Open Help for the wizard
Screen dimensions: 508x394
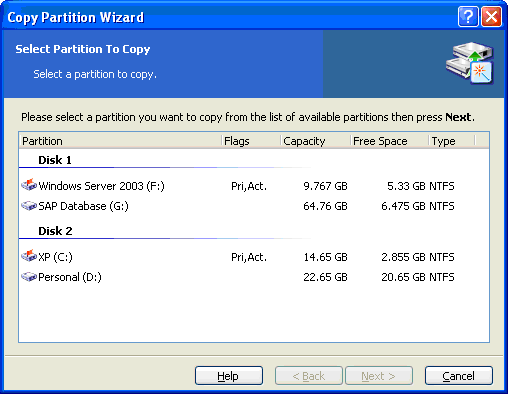coord(229,376)
